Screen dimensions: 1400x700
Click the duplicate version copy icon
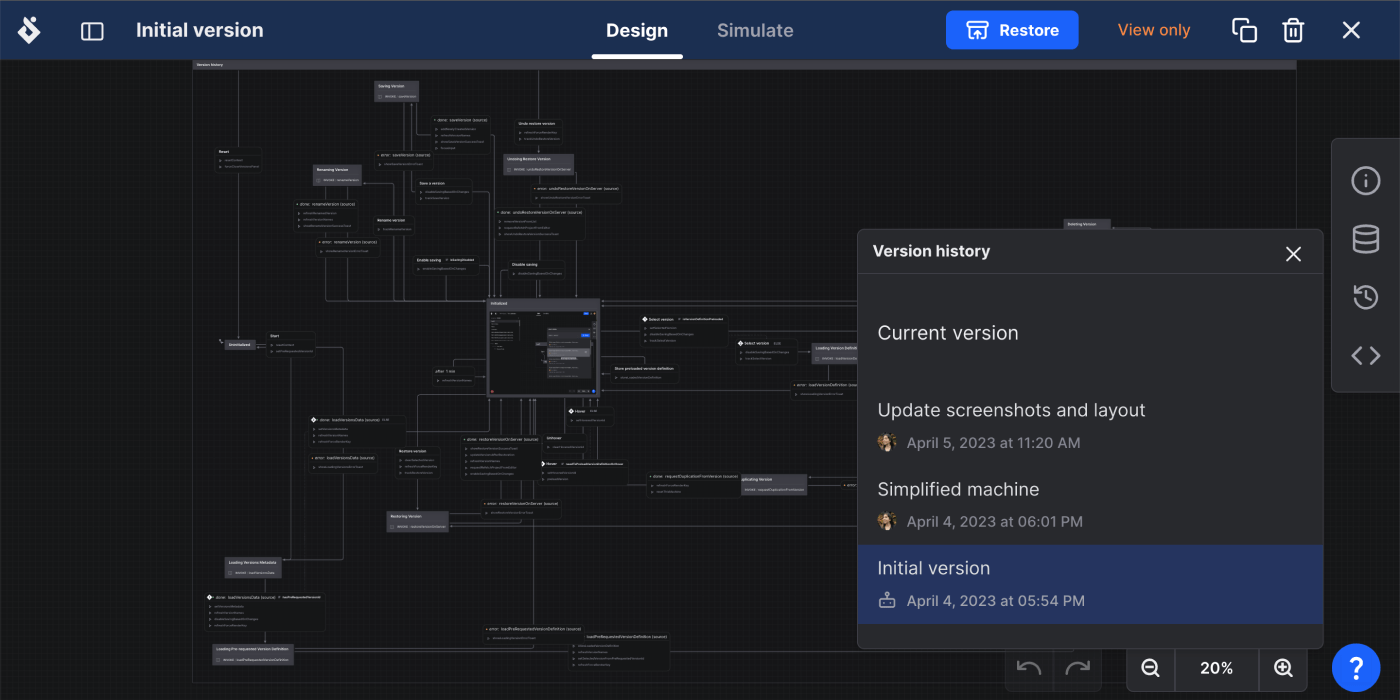(x=1244, y=30)
